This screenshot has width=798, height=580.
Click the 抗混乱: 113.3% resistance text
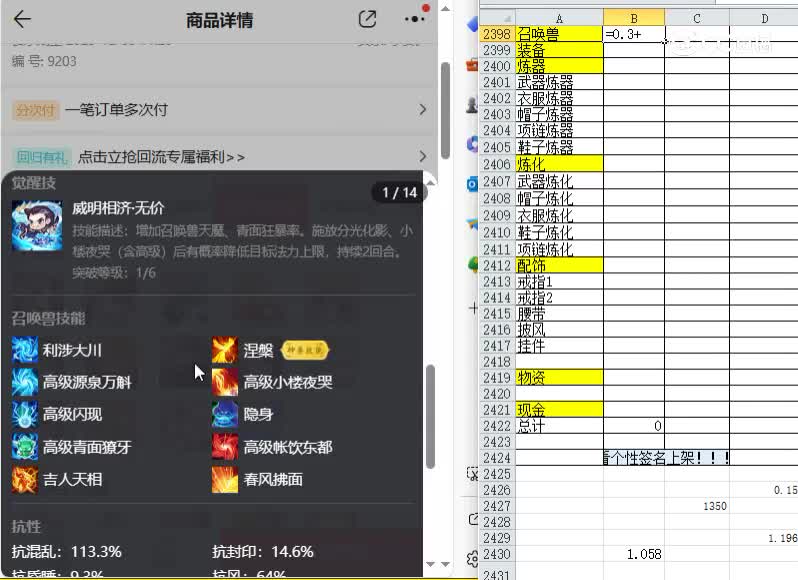67,552
